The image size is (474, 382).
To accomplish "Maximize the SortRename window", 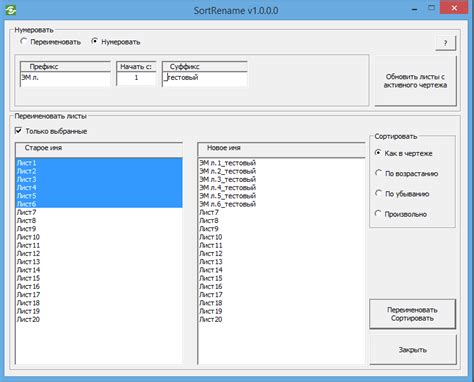I will click(x=431, y=8).
